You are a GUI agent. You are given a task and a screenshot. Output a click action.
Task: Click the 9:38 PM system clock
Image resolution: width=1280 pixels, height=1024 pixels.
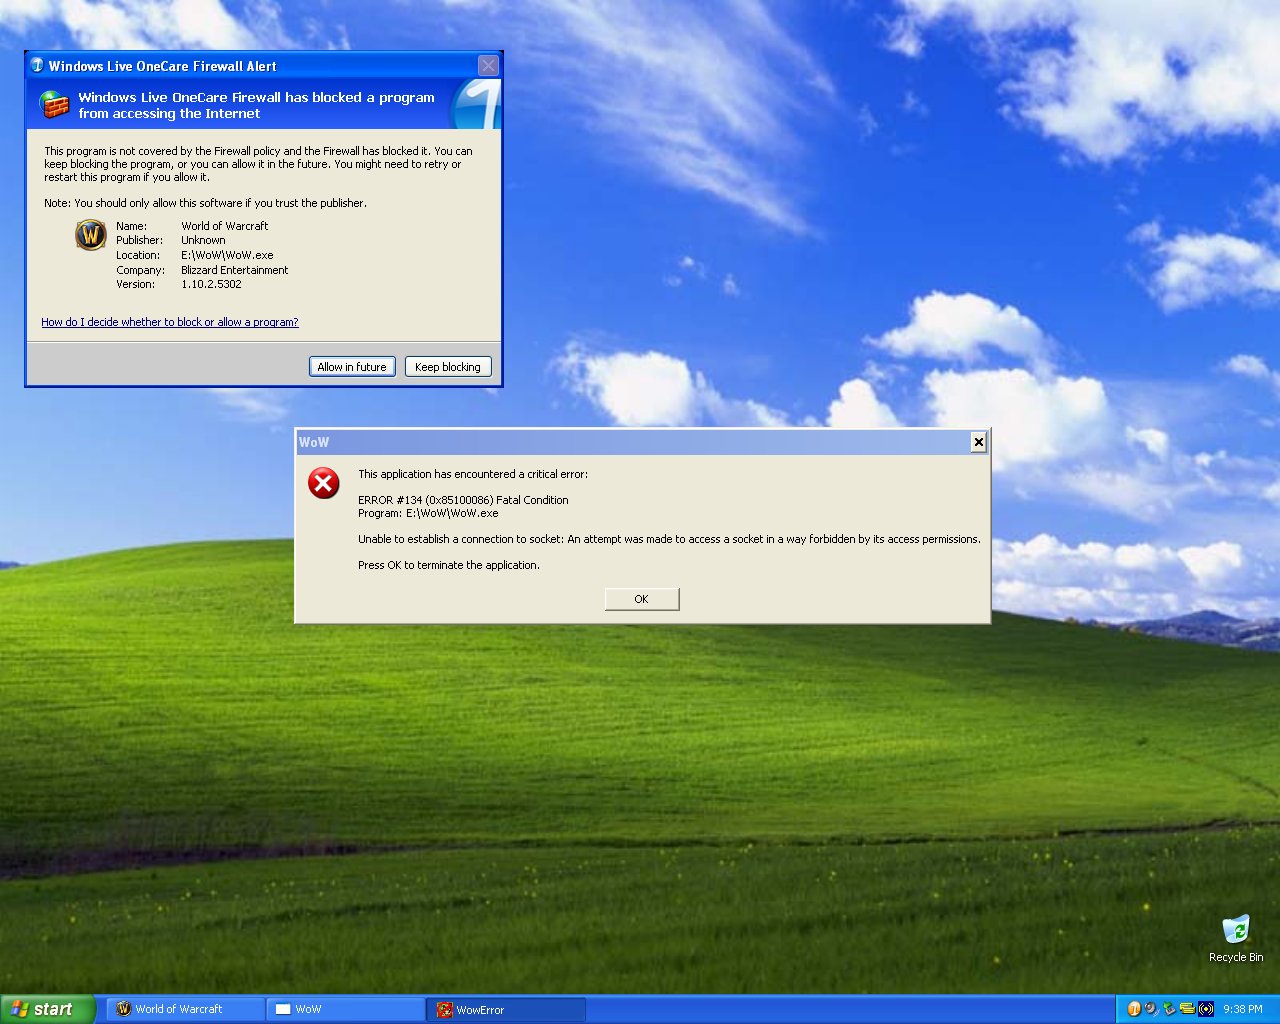[1243, 1009]
